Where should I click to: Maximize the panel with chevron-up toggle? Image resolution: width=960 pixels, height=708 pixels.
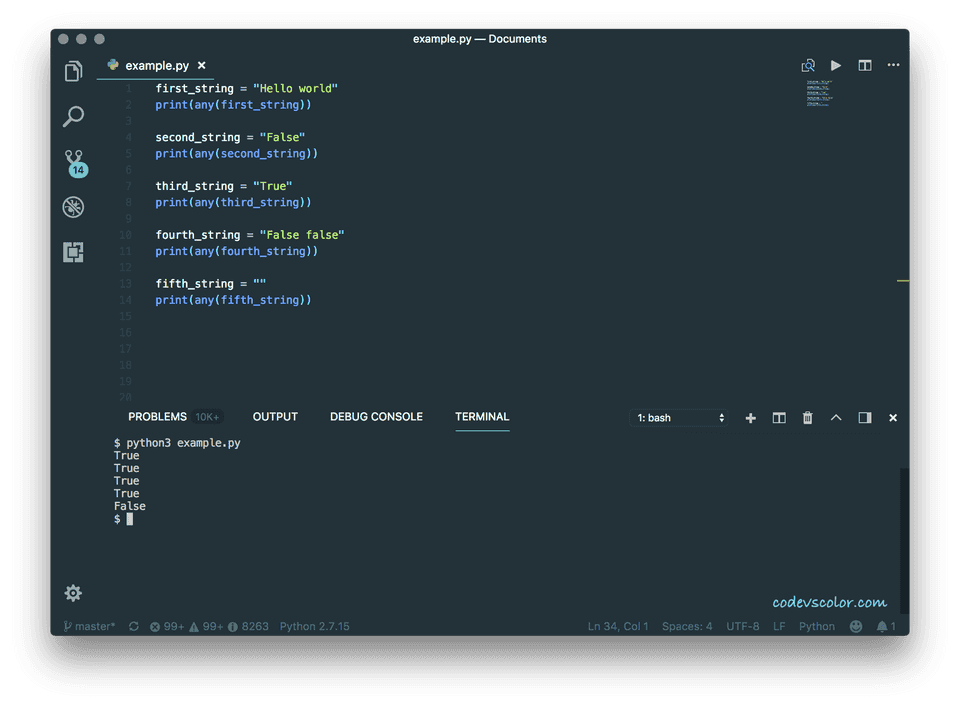(836, 418)
